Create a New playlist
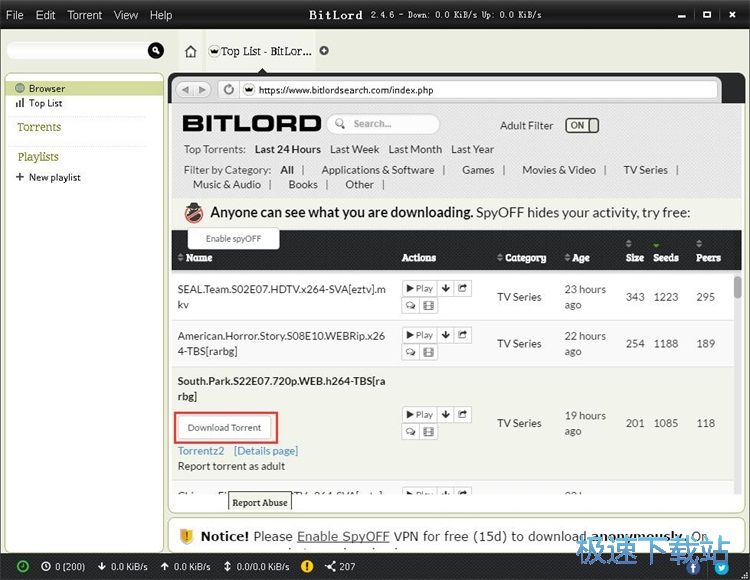The image size is (750, 580). [48, 177]
